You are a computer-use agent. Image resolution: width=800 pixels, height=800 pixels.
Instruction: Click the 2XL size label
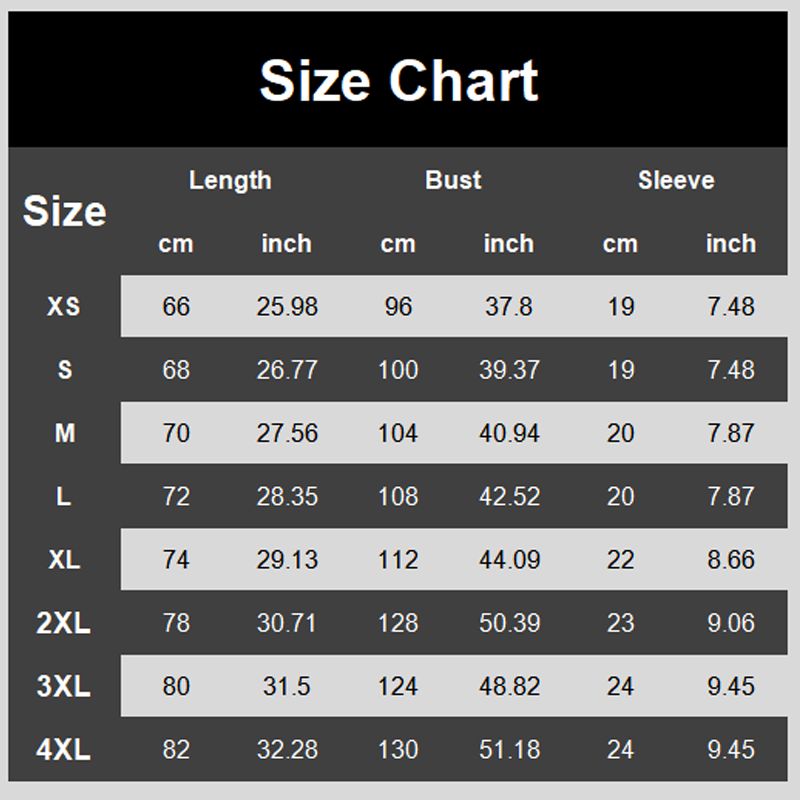63,623
